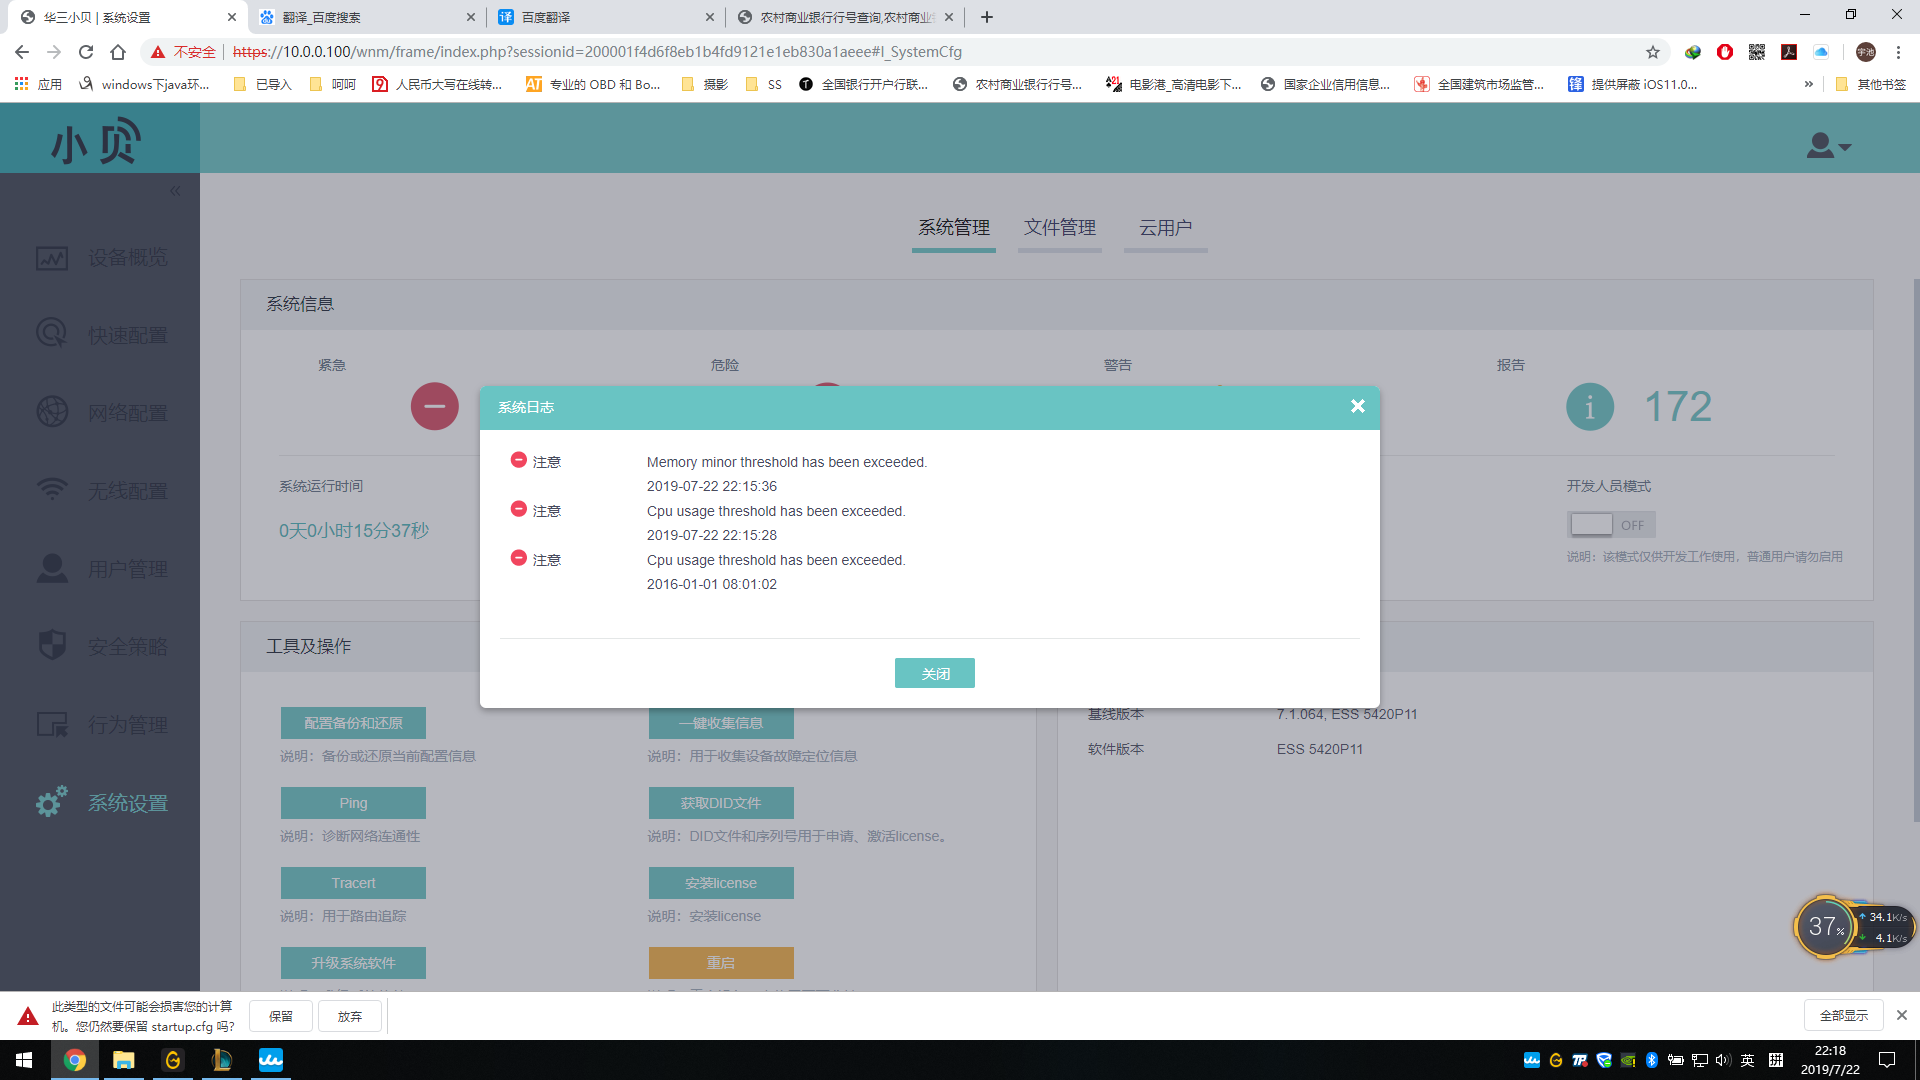Click the 关闭 button in dialog

coord(934,673)
